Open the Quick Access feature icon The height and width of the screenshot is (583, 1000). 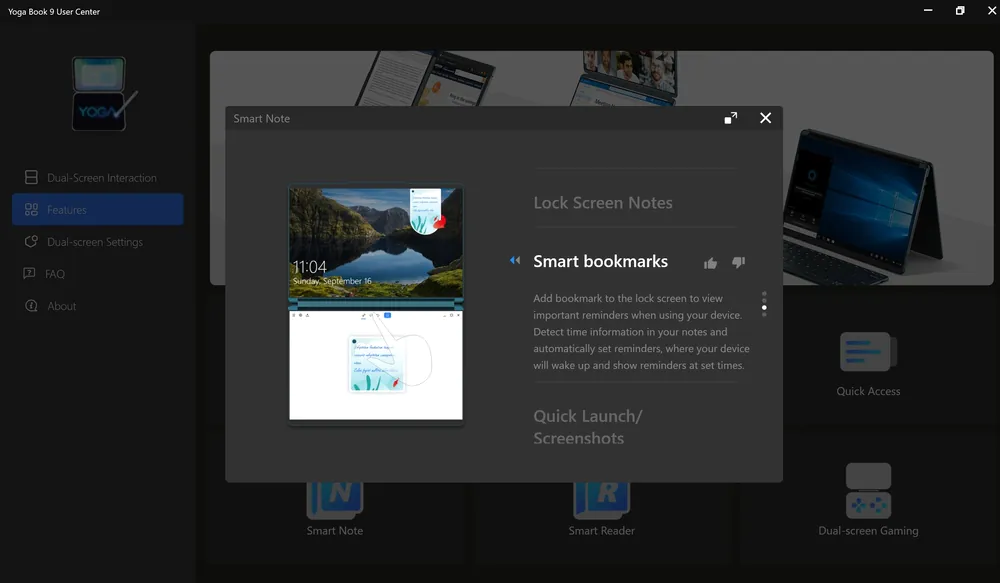pyautogui.click(x=868, y=351)
